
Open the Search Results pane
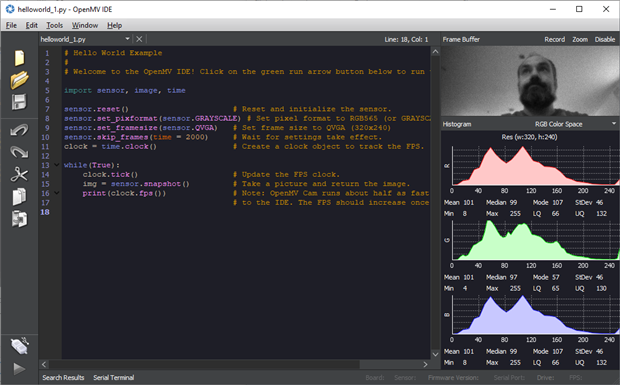[63, 377]
